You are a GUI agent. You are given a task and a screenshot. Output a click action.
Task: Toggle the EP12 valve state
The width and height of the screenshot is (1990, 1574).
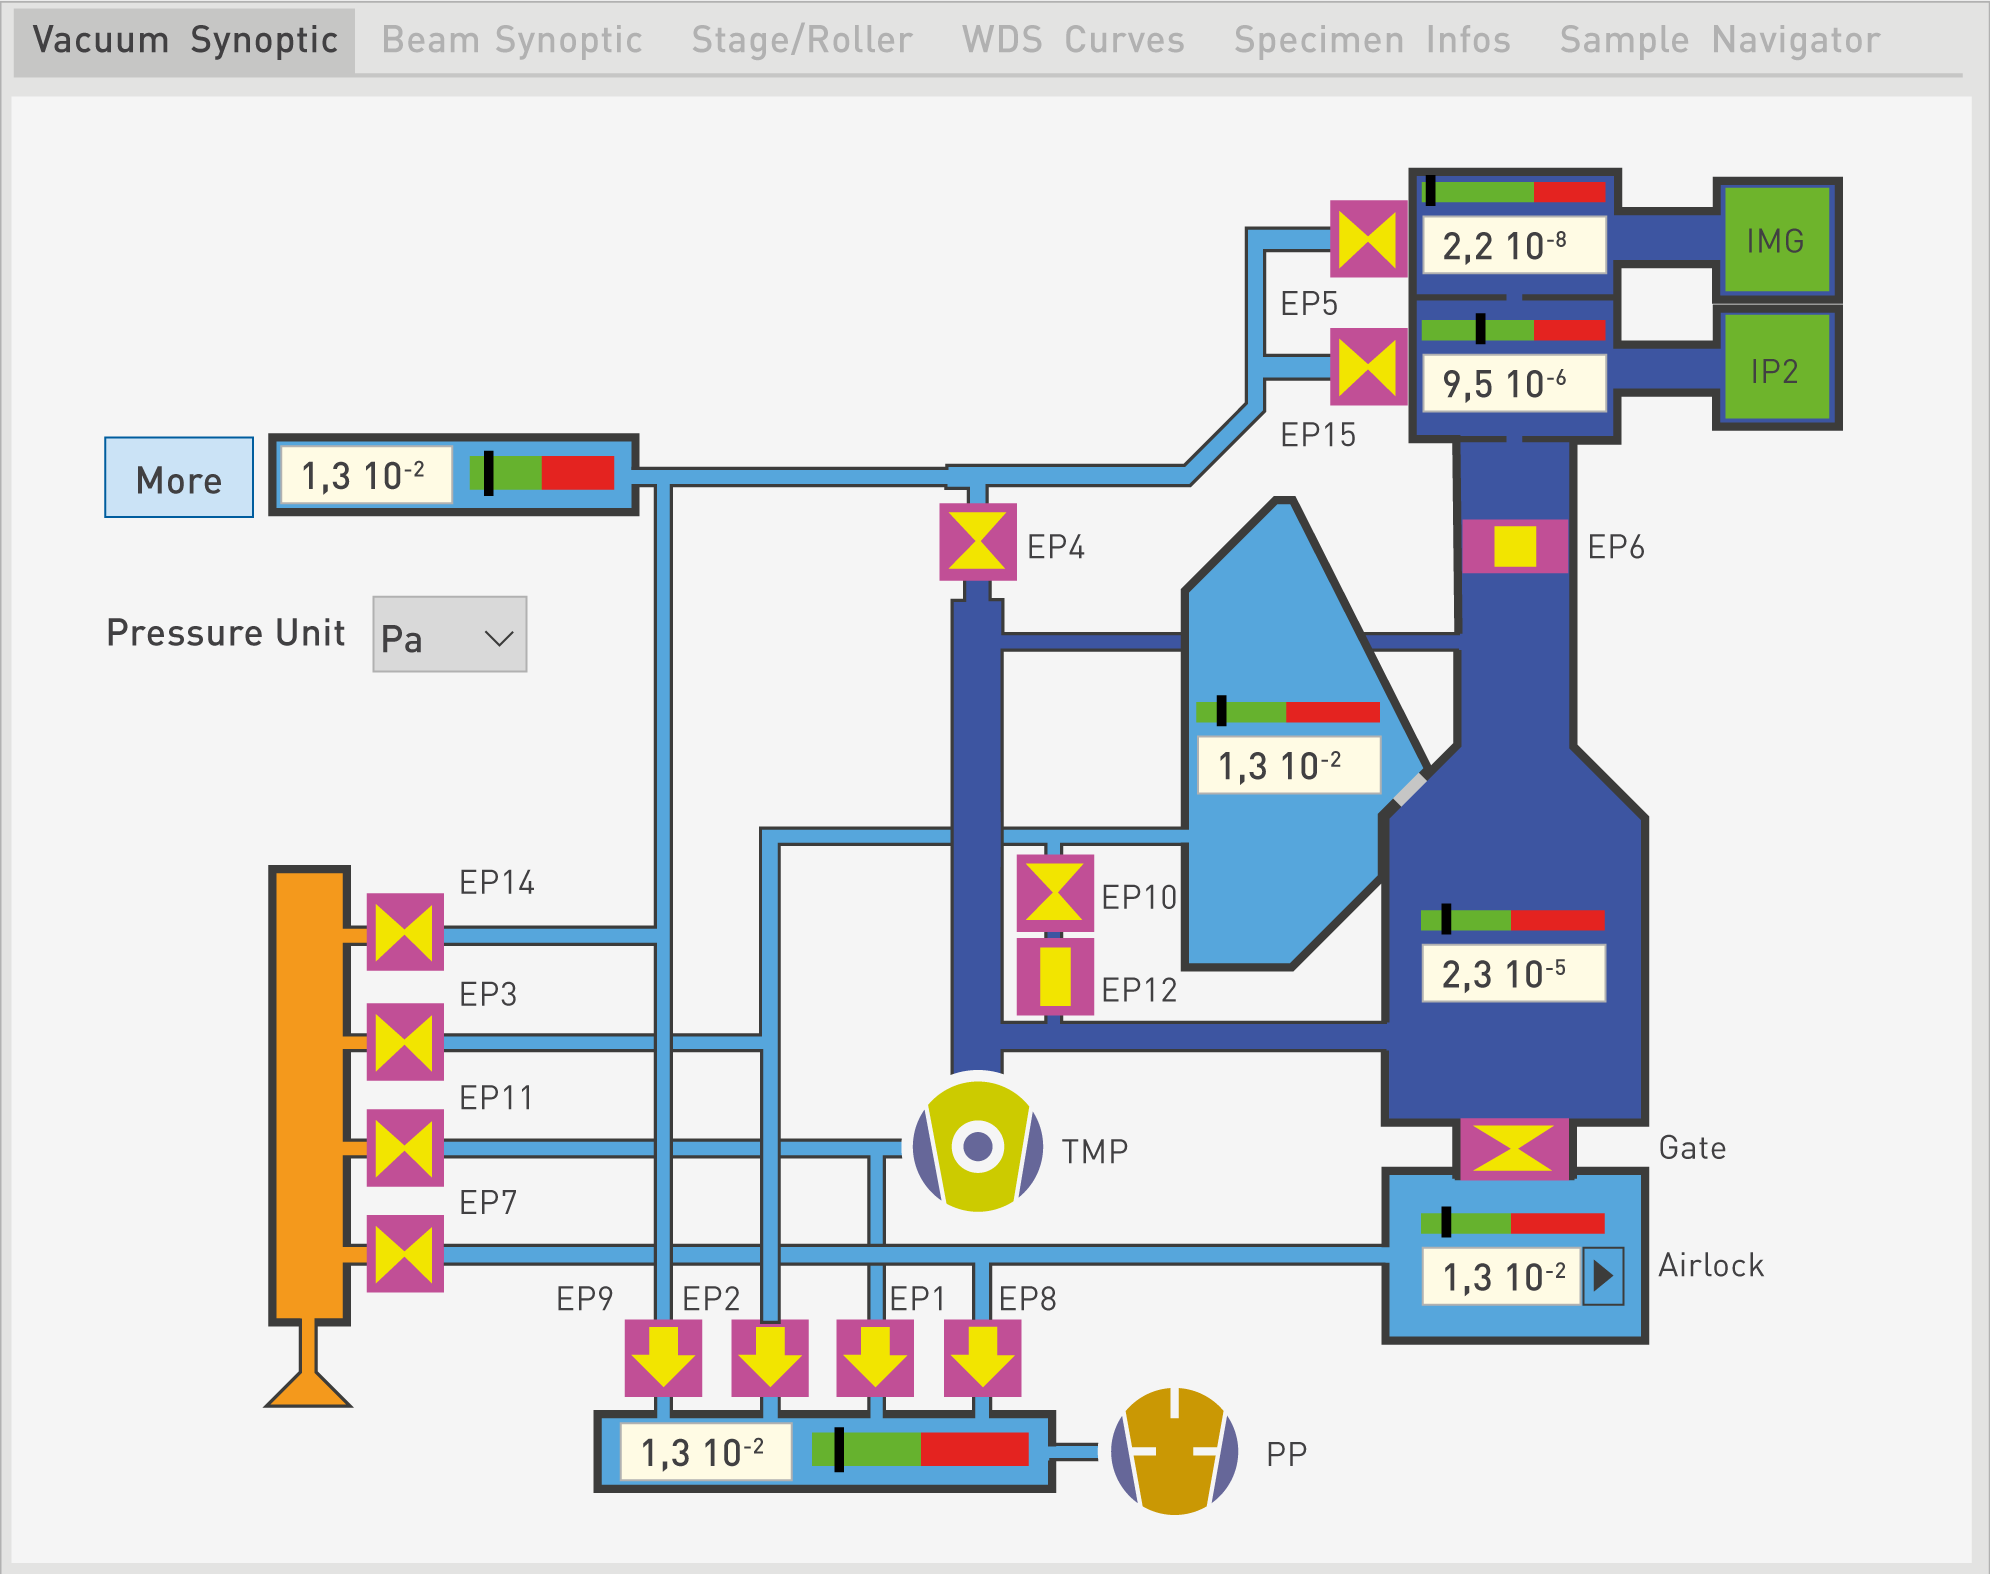1054,977
